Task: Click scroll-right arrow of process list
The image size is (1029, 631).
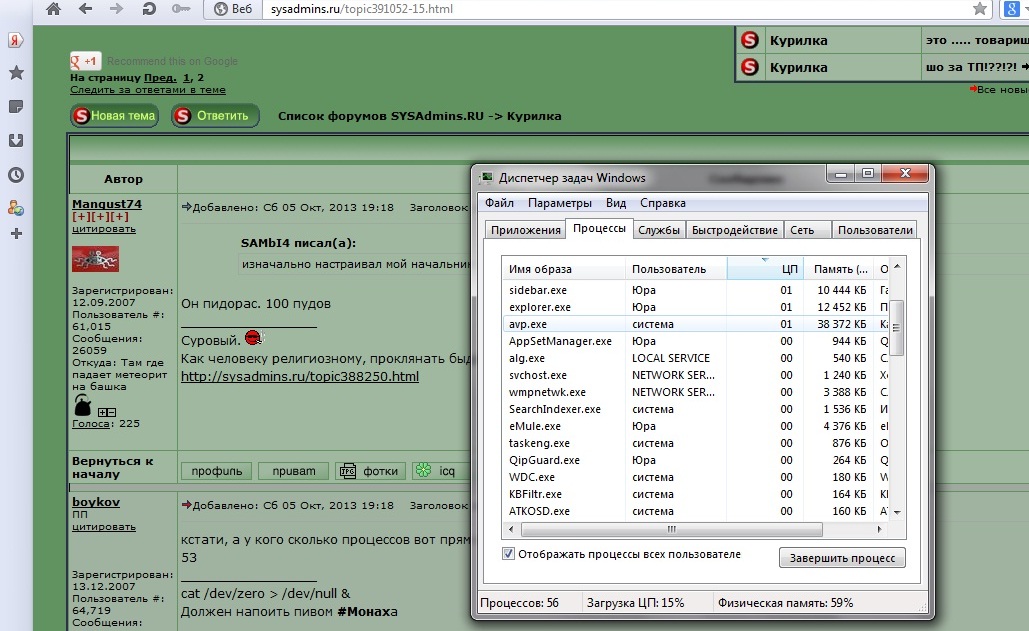Action: tap(880, 529)
